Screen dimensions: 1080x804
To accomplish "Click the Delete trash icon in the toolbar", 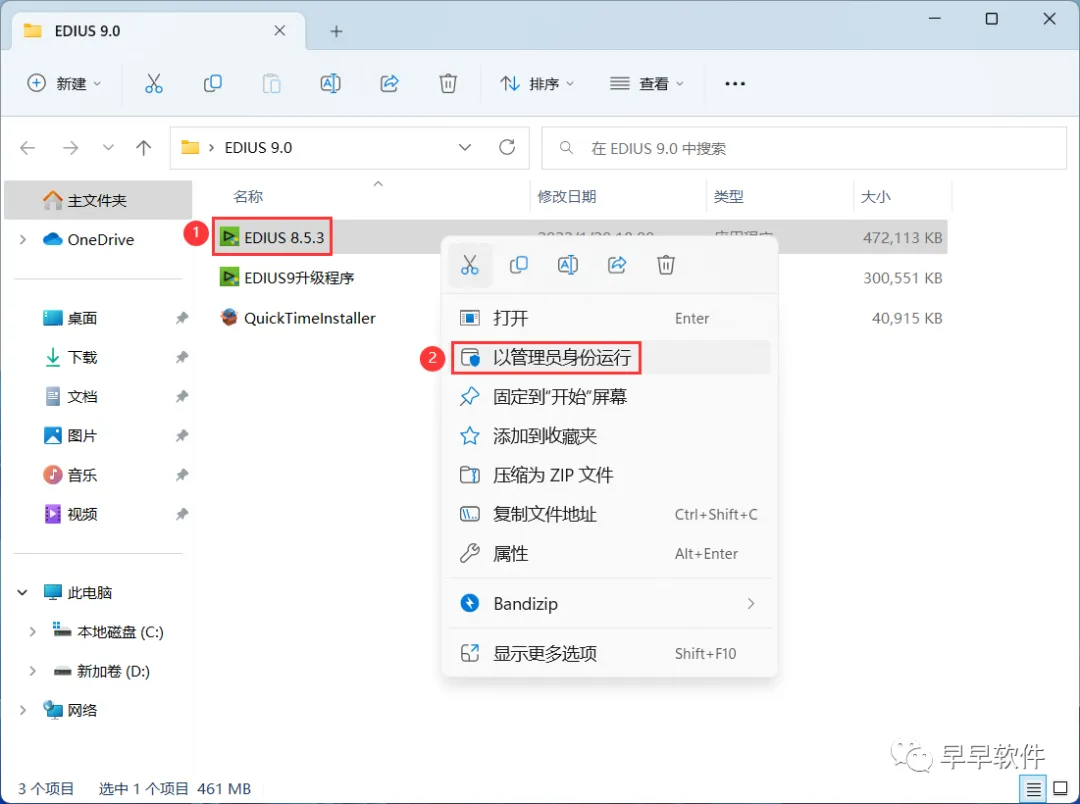I will click(448, 83).
